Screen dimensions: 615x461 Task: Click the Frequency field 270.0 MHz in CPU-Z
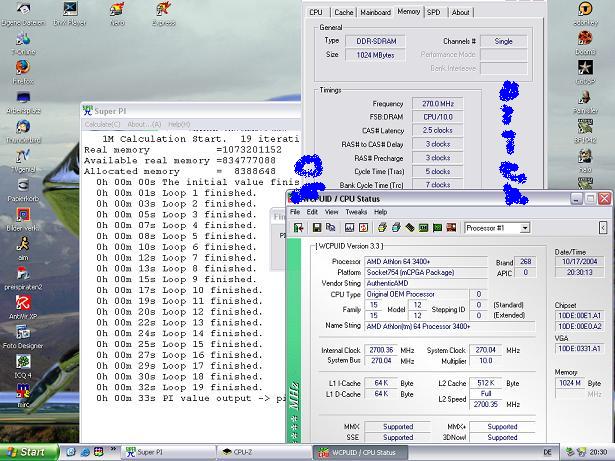(x=438, y=104)
